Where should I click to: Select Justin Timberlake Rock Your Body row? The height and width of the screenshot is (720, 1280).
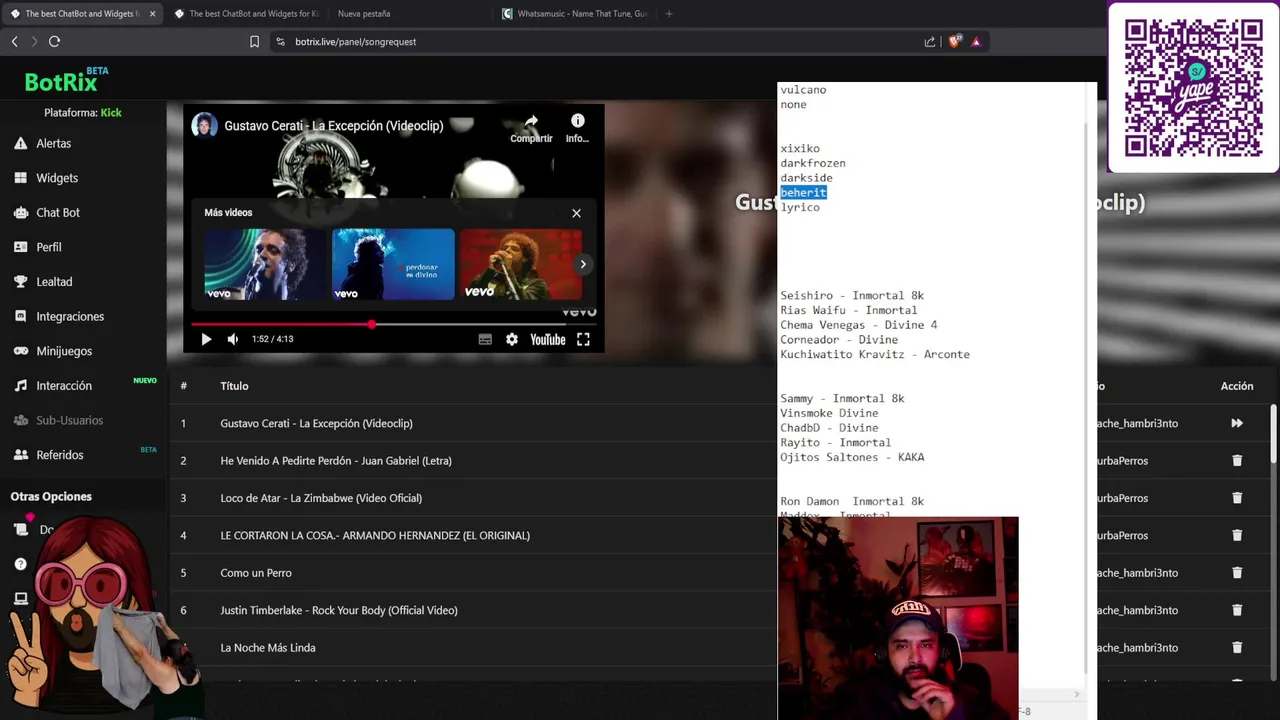click(x=339, y=610)
